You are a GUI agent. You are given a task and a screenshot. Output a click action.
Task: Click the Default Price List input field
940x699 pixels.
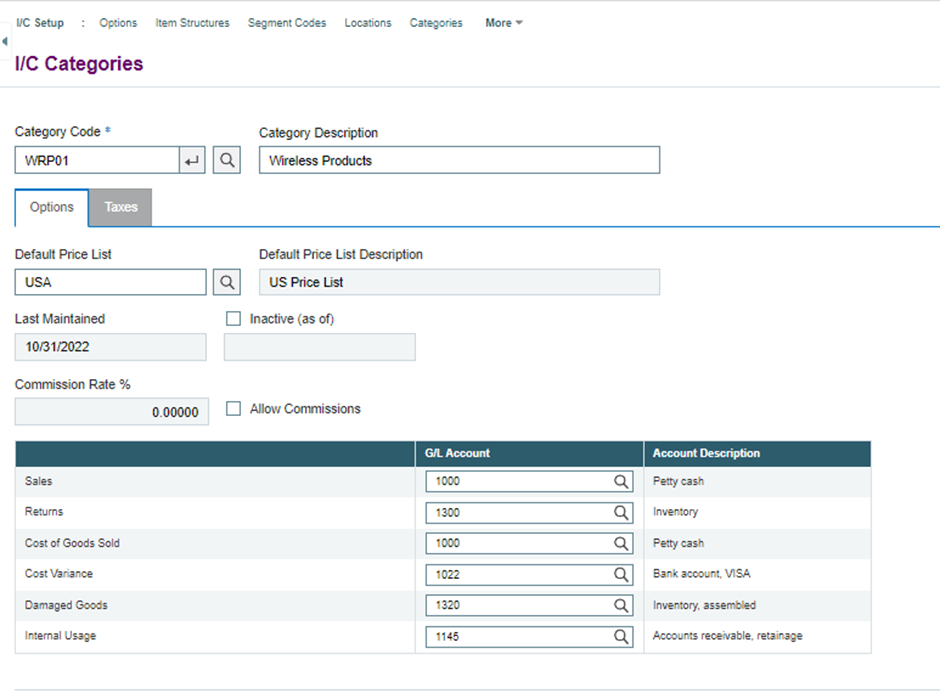click(x=111, y=282)
